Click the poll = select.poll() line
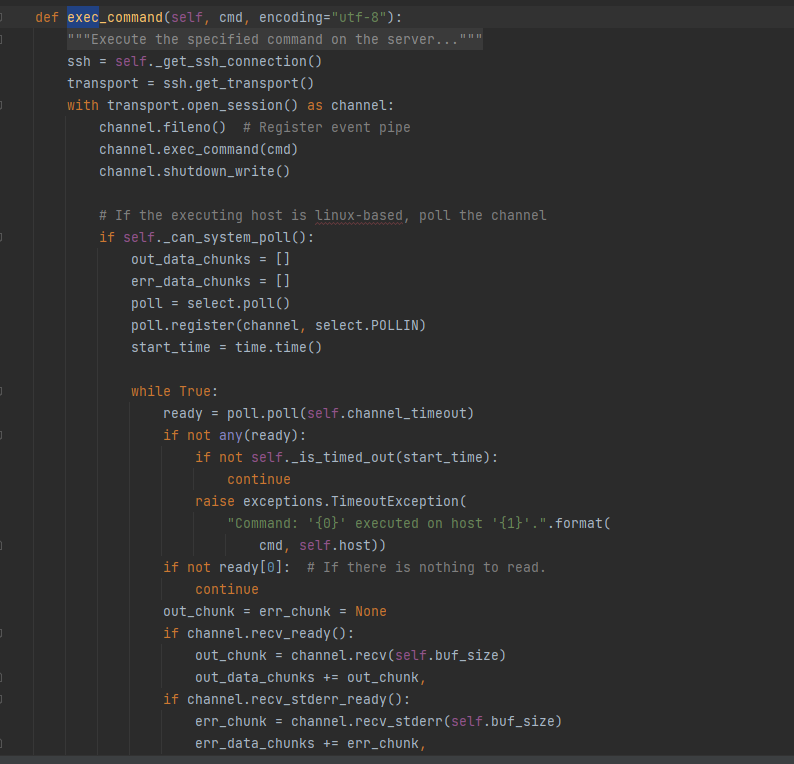 pyautogui.click(x=211, y=304)
